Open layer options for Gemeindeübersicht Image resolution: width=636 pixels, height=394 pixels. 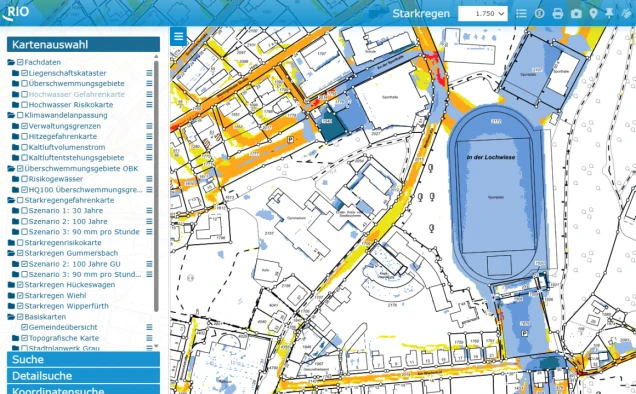pyautogui.click(x=149, y=327)
